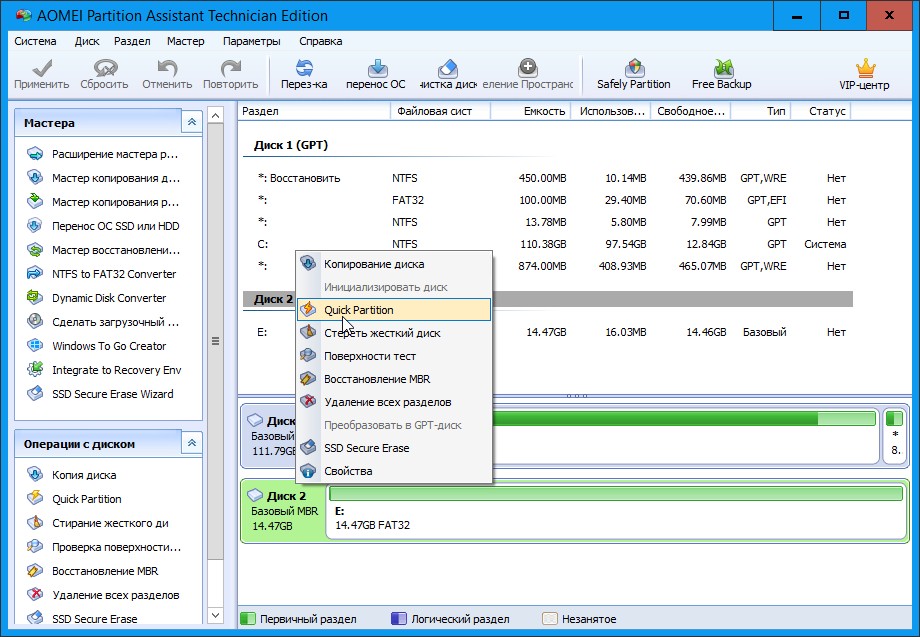Click Копия диска in disk operations
The image size is (920, 637).
tap(72, 475)
